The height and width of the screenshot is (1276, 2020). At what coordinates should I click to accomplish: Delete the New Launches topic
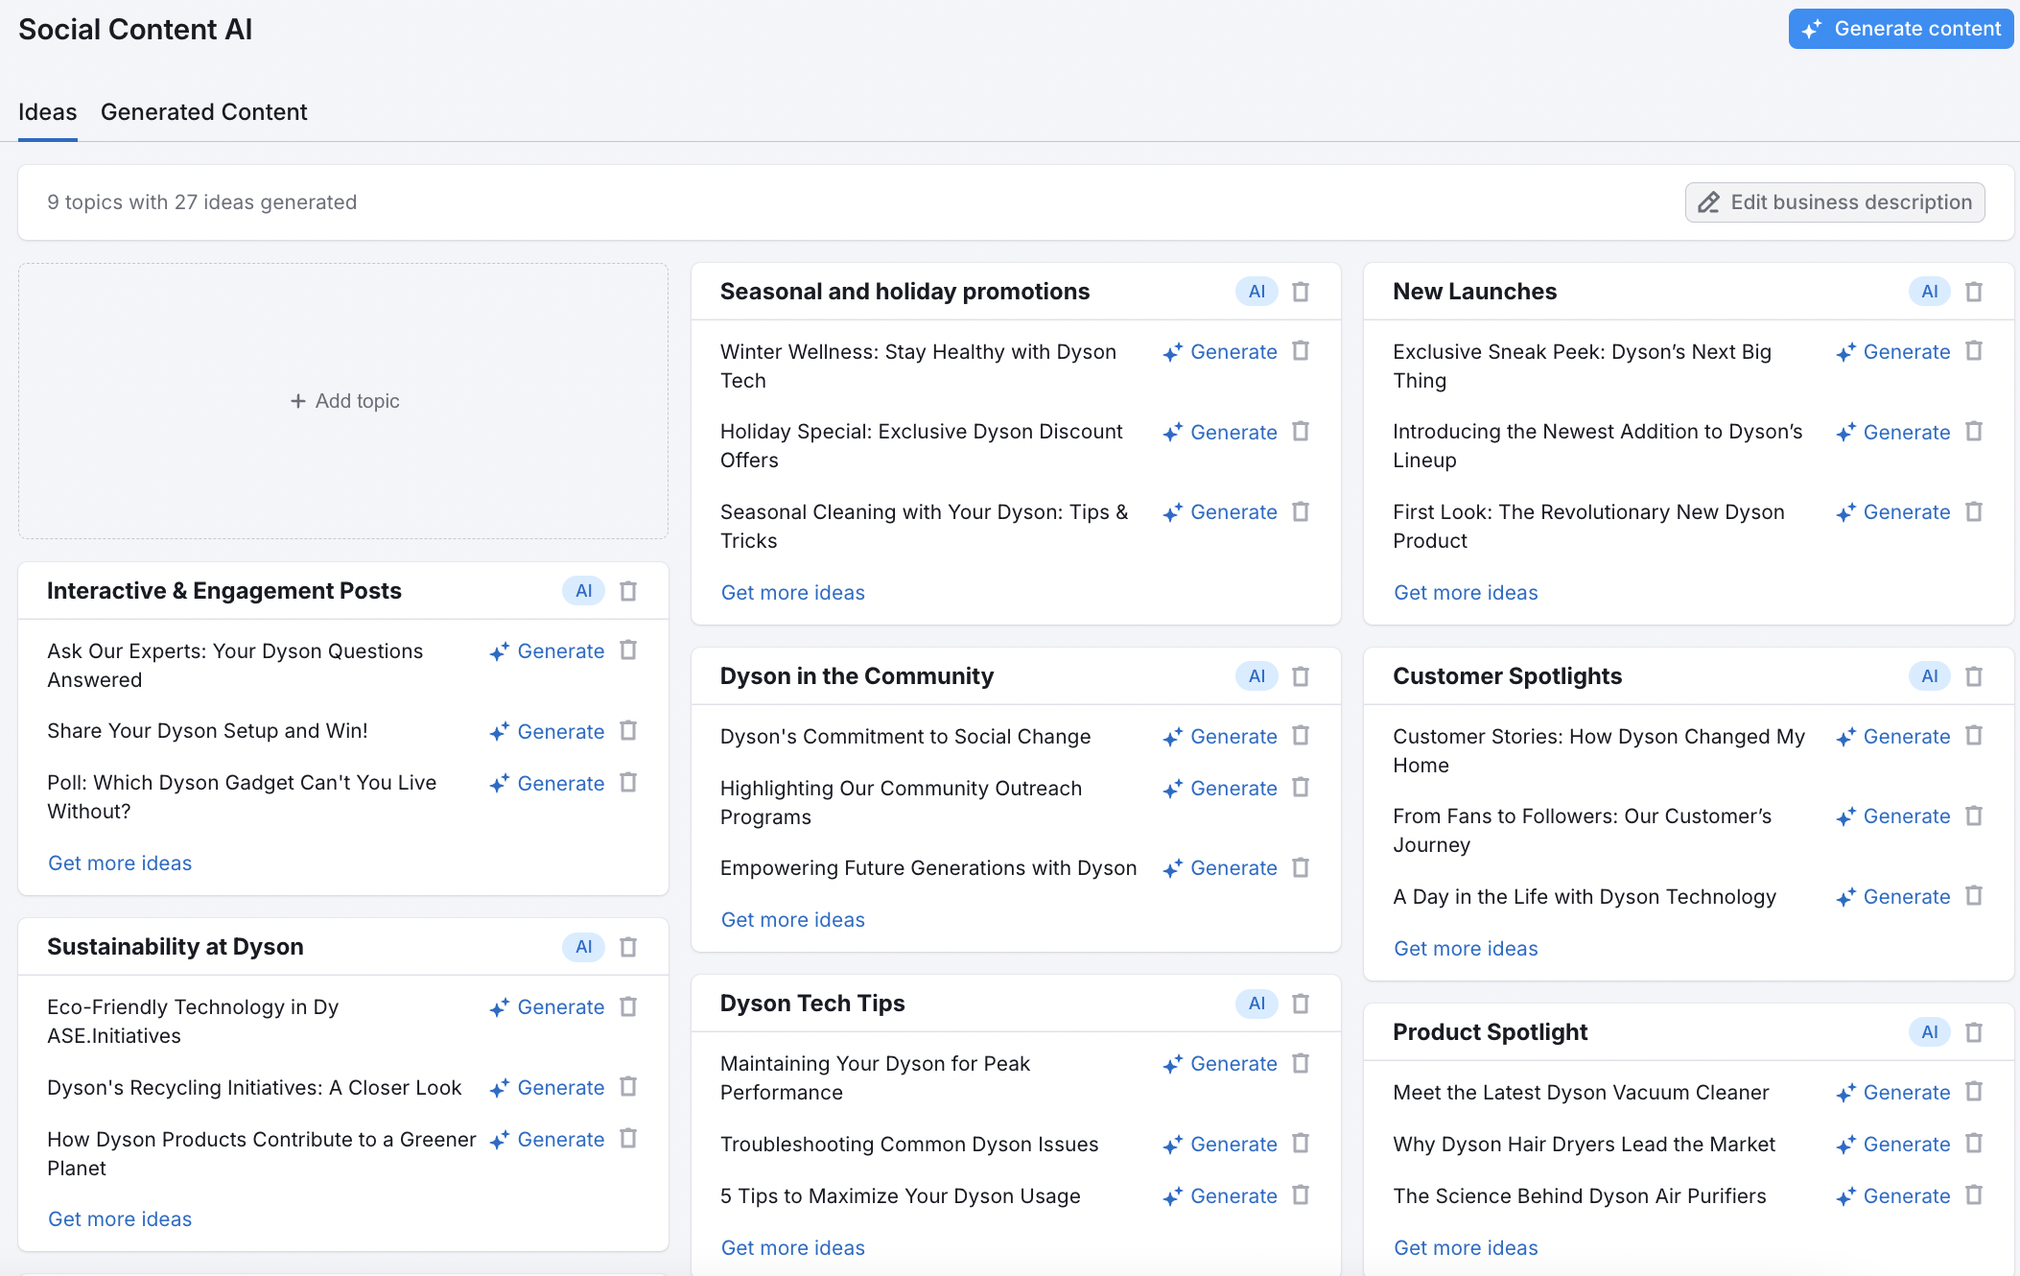pos(1974,291)
